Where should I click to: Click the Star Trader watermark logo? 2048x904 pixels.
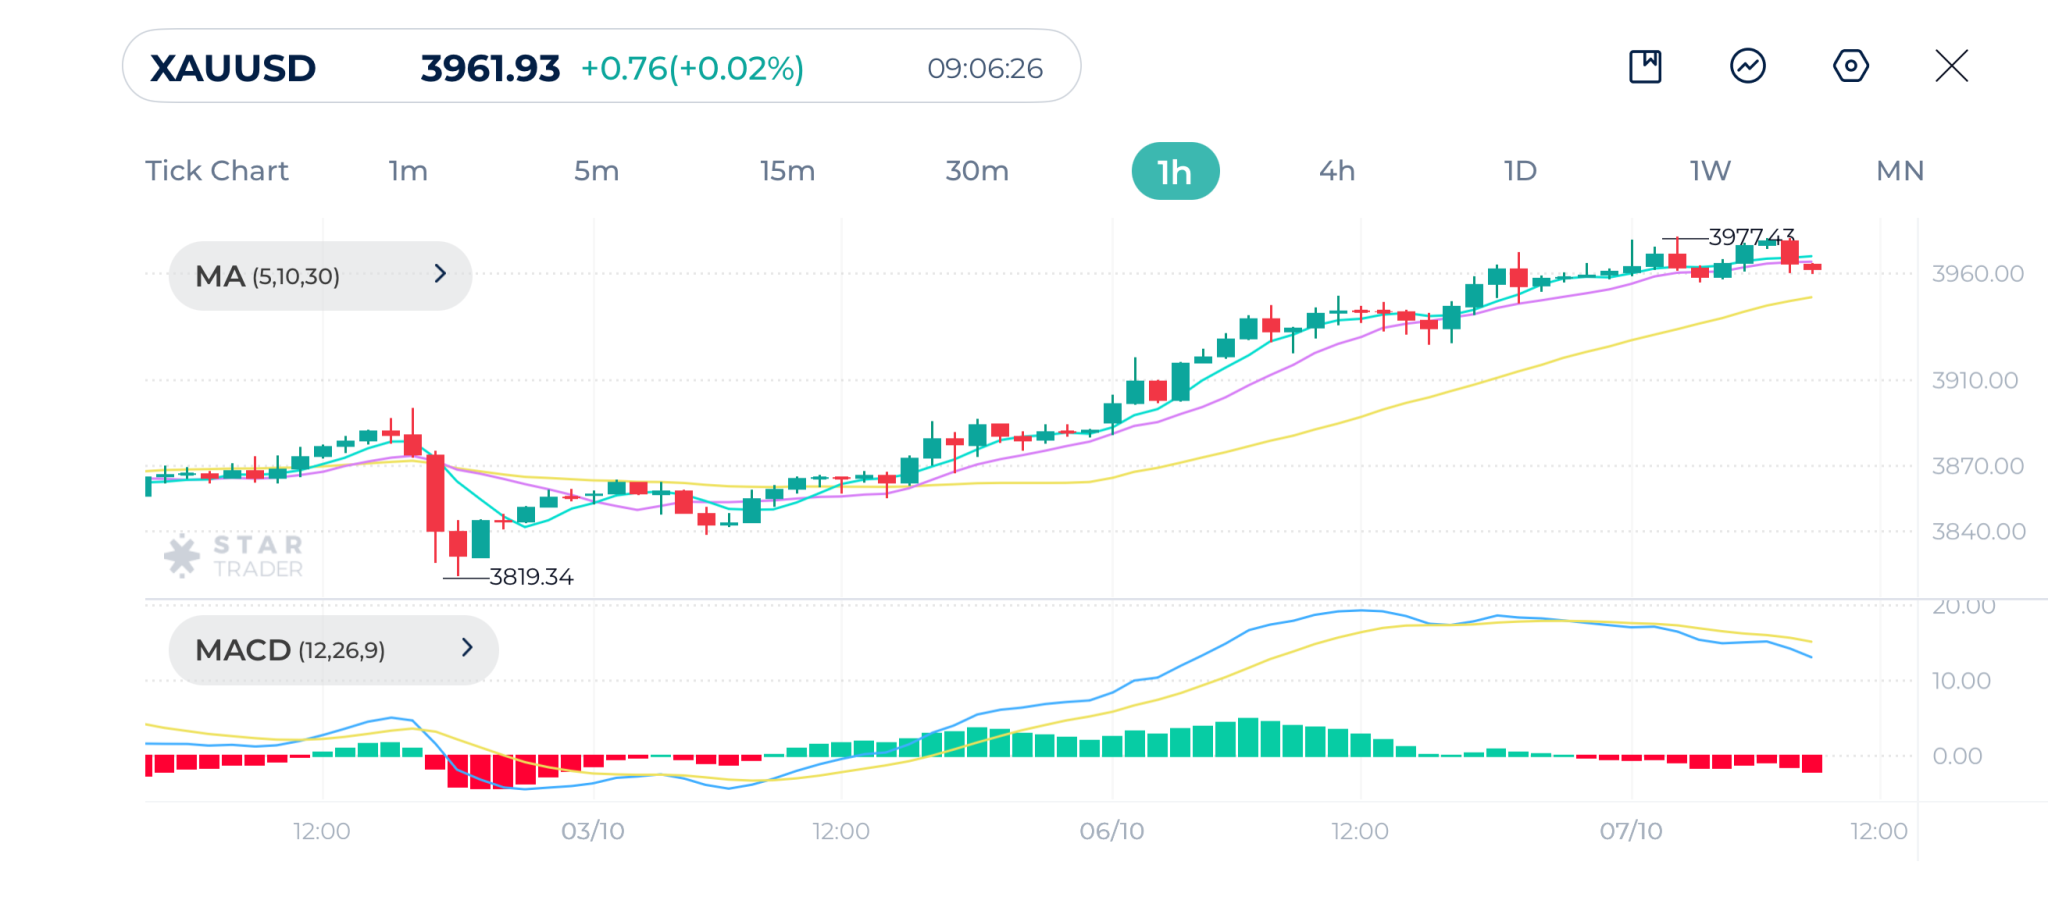tap(234, 556)
